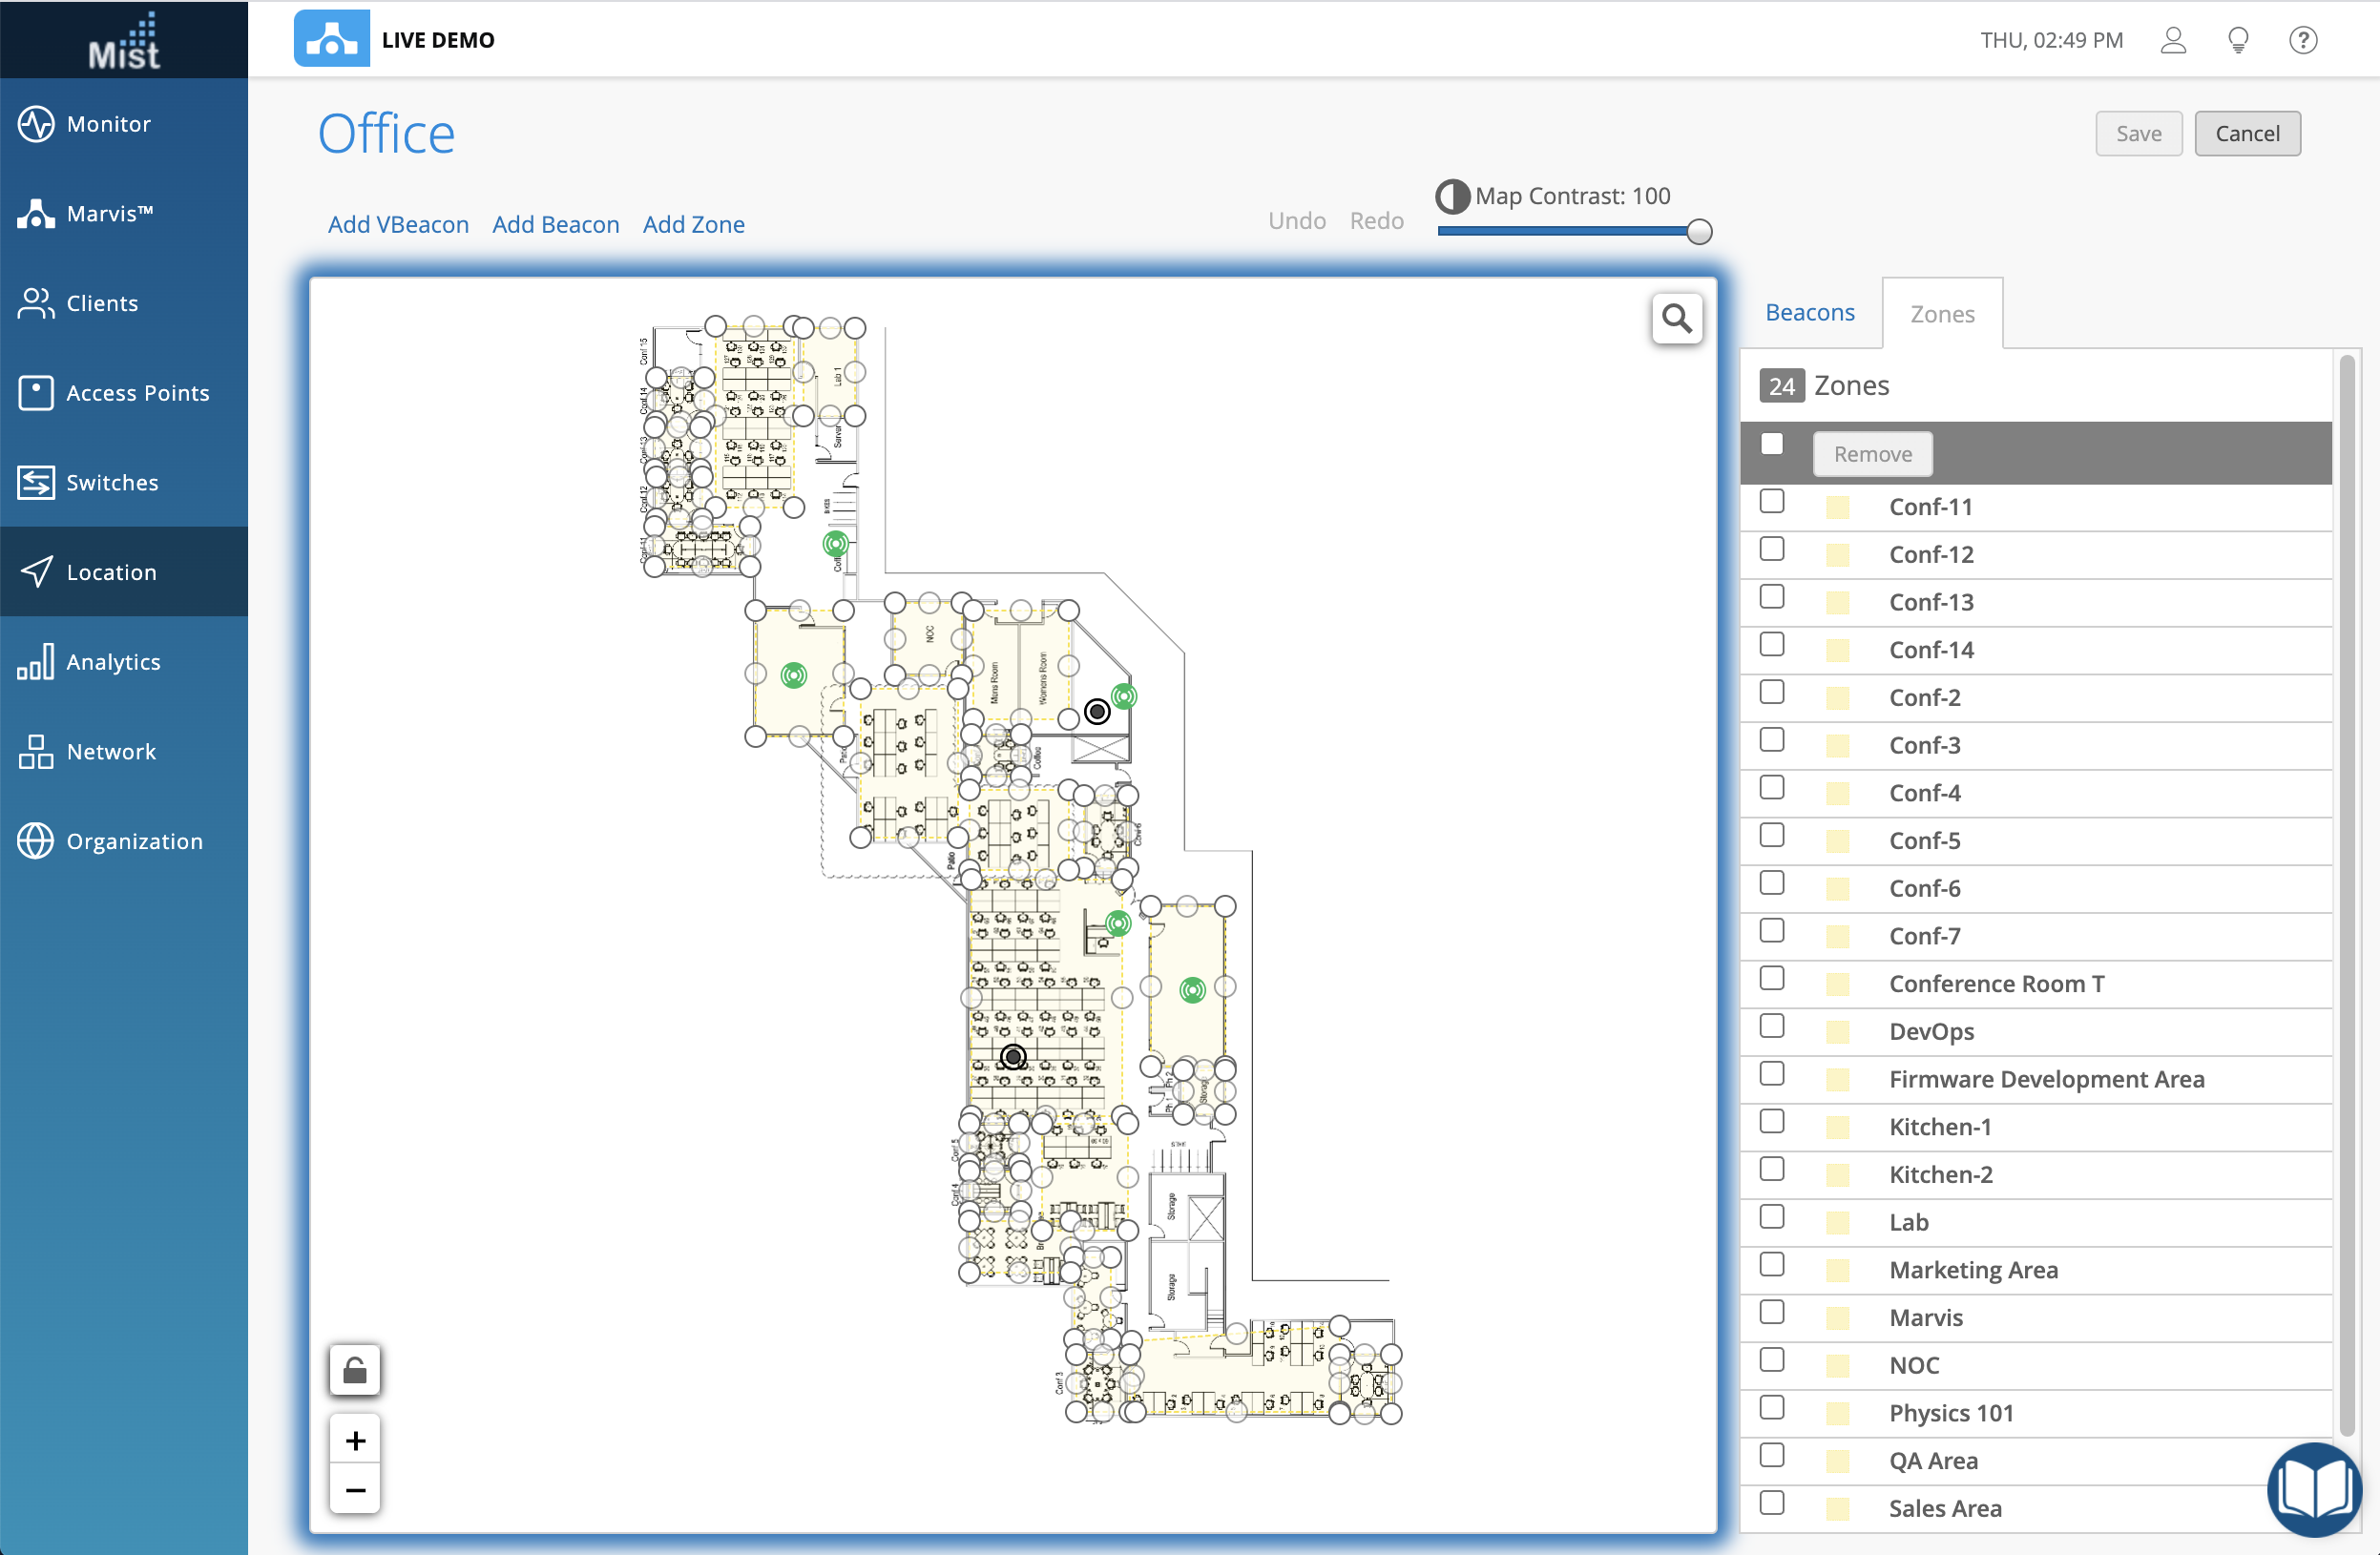
Task: Open the help question mark icon
Action: click(x=2302, y=40)
